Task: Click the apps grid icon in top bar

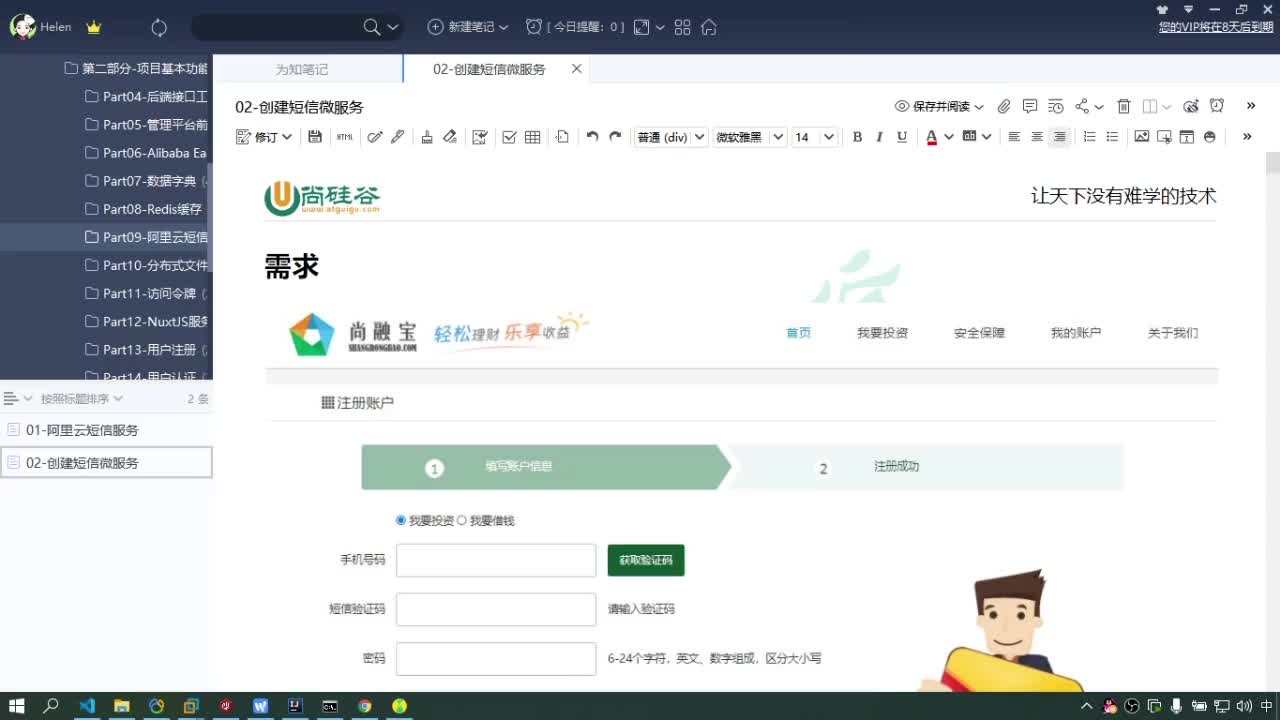Action: coord(683,27)
